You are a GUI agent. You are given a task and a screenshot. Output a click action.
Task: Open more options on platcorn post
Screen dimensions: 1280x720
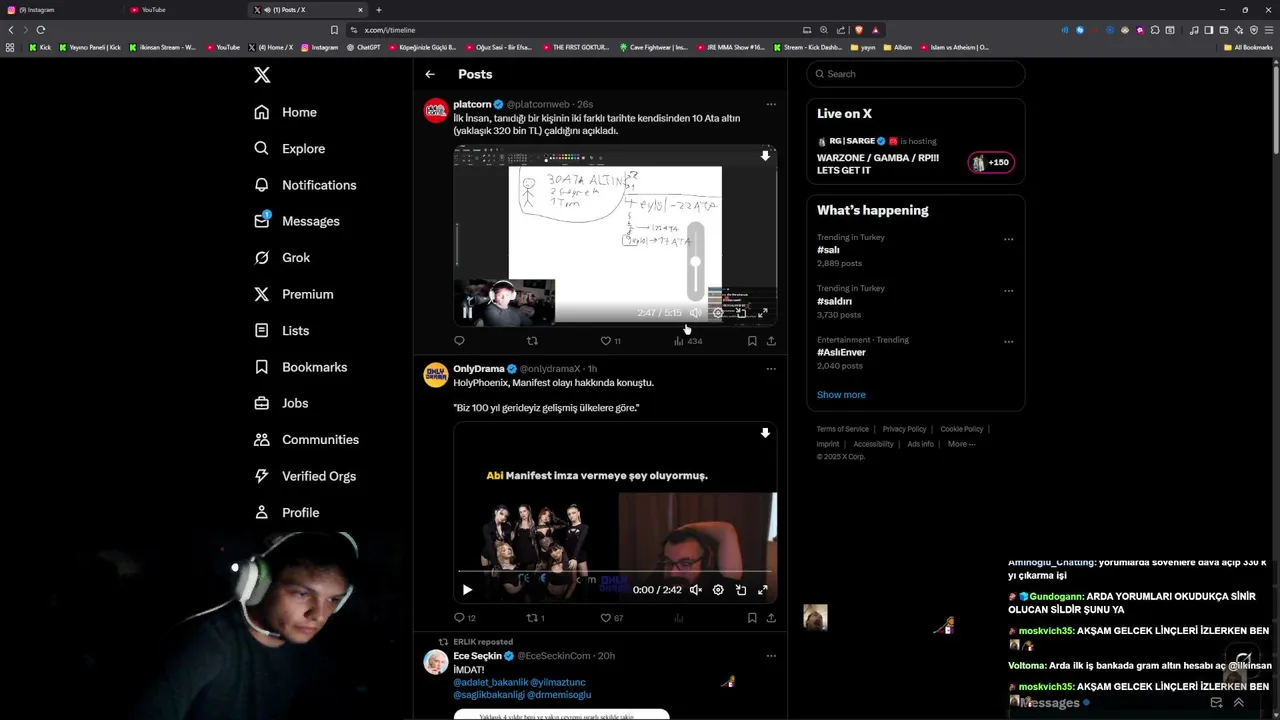tap(771, 104)
